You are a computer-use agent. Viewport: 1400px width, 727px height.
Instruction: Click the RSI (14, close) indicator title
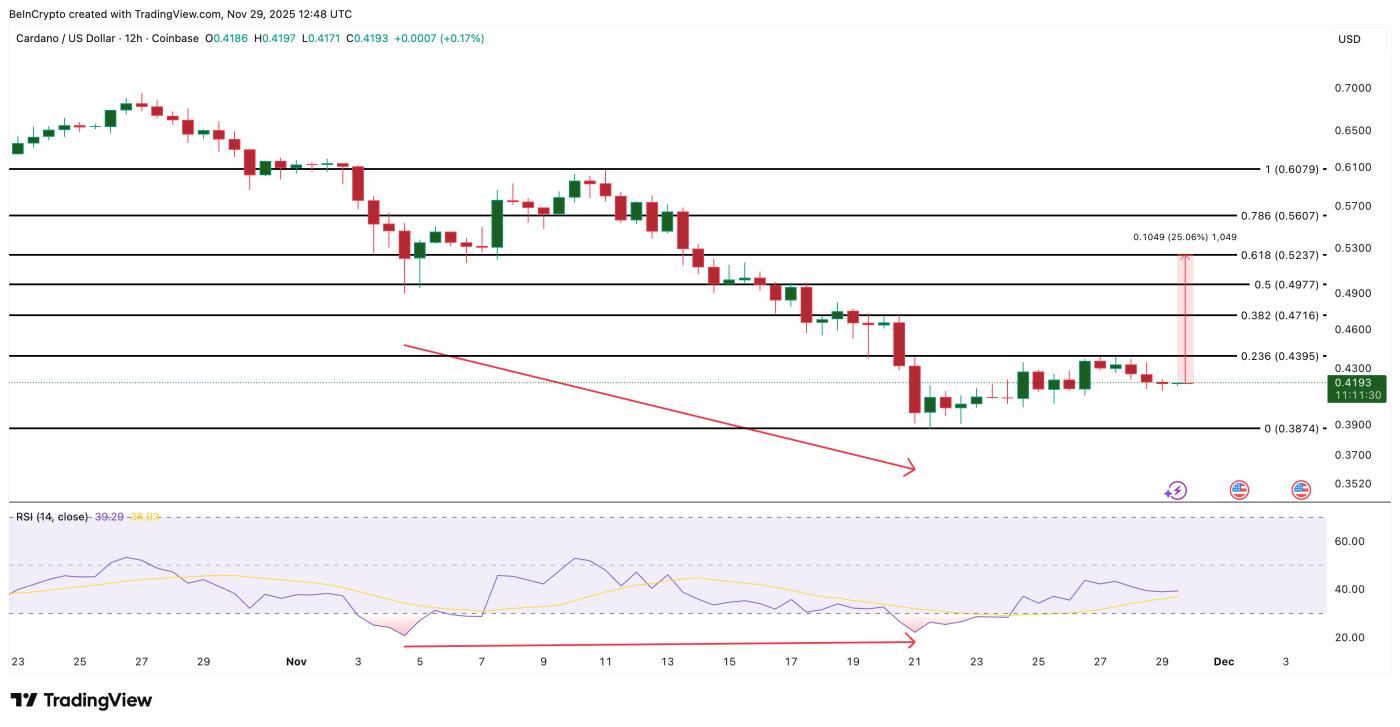click(50, 517)
